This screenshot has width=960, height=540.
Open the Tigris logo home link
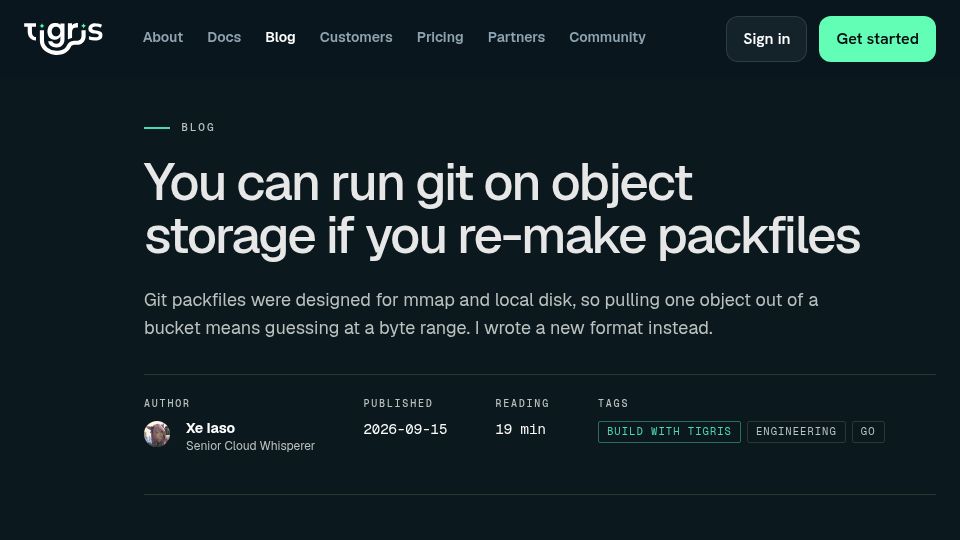63,37
